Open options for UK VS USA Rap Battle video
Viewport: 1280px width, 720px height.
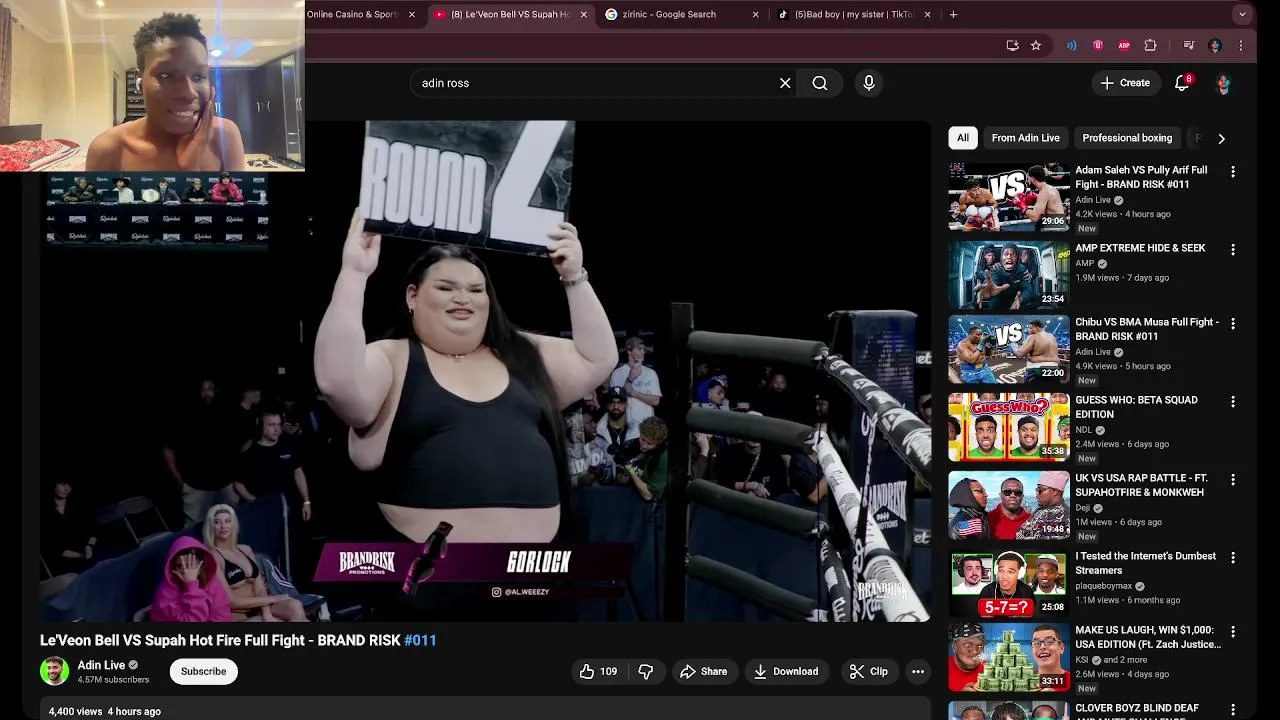click(x=1233, y=480)
